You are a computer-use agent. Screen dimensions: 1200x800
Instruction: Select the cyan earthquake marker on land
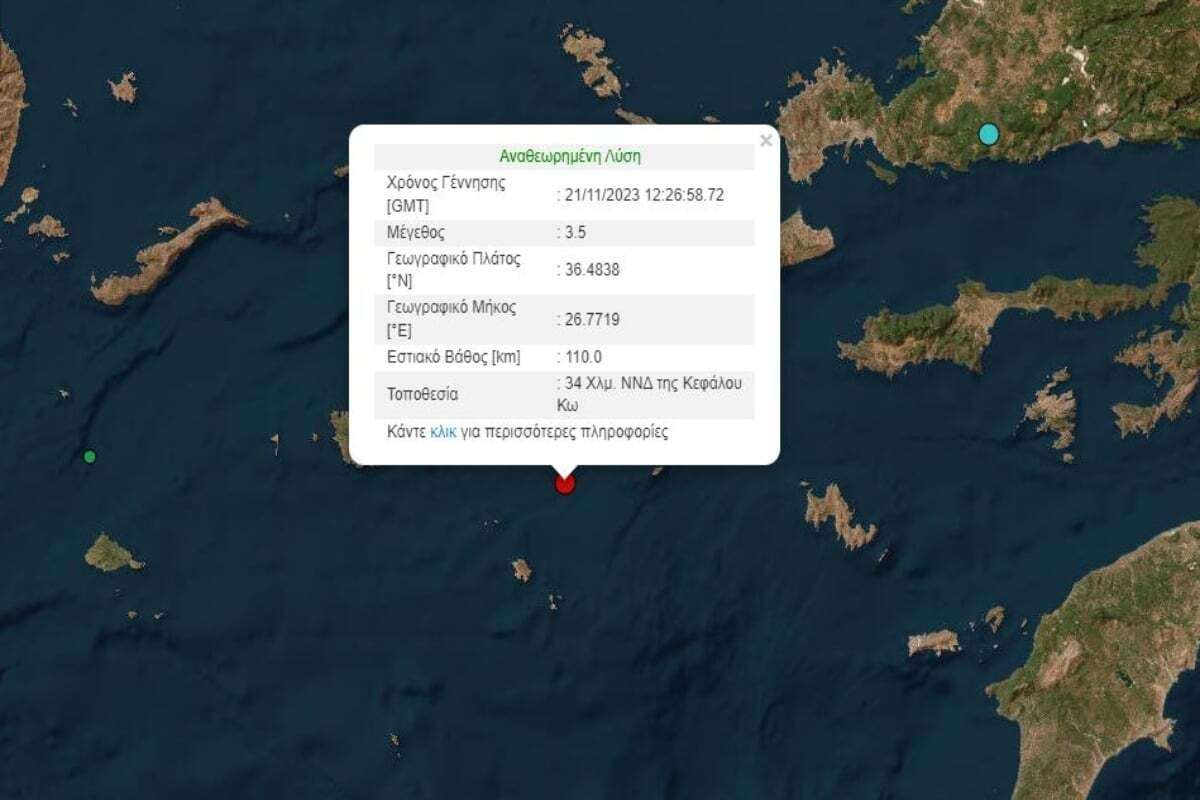click(x=989, y=134)
